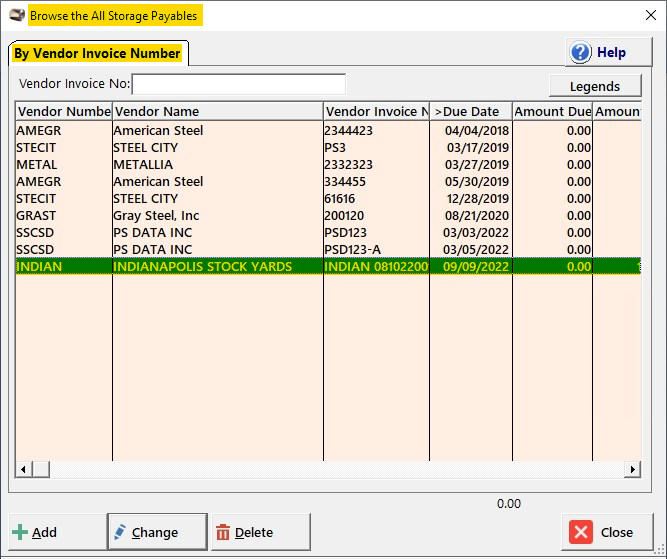The image size is (667, 559).
Task: Select the row with invoice PS3
Action: click(328, 147)
